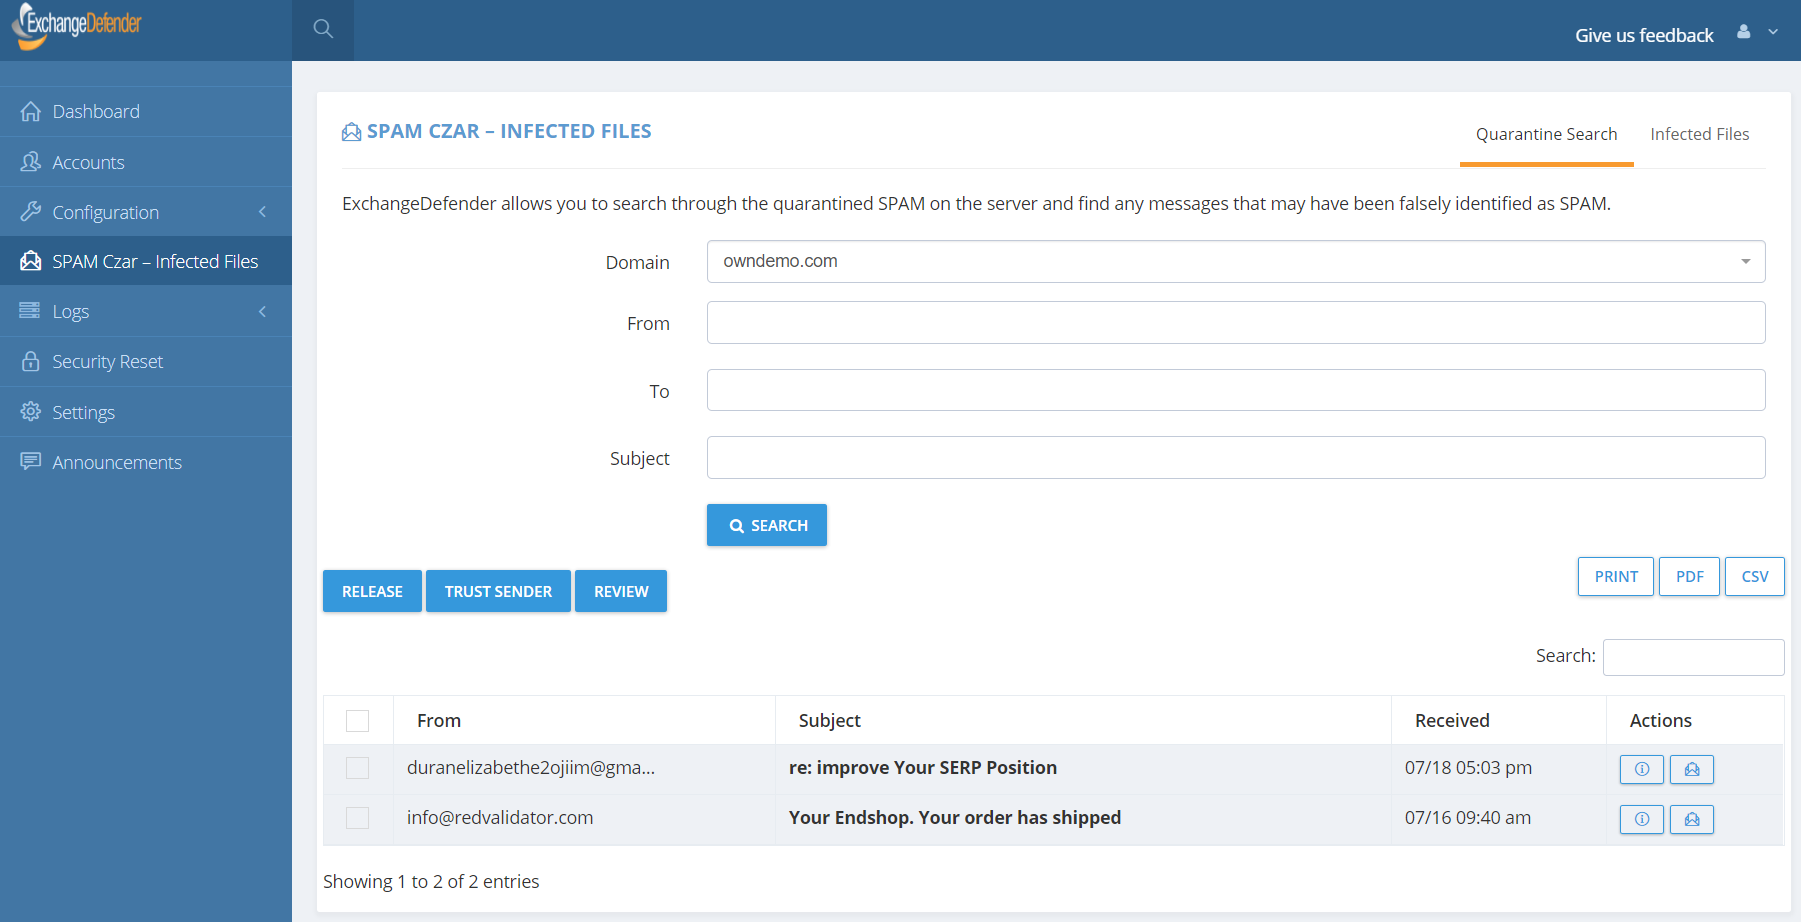Open Announcements in the sidebar
The height and width of the screenshot is (922, 1801).
click(146, 461)
